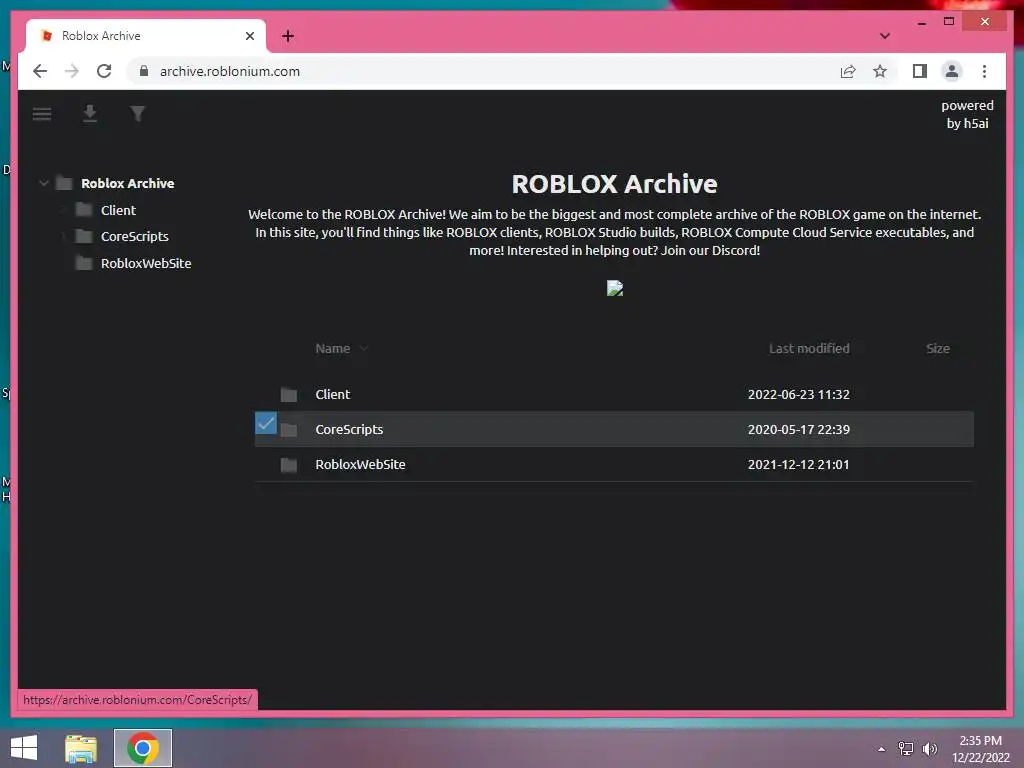Image resolution: width=1024 pixels, height=768 pixels.
Task: Click the 2021-12-12 21:01 date text
Action: coord(798,464)
